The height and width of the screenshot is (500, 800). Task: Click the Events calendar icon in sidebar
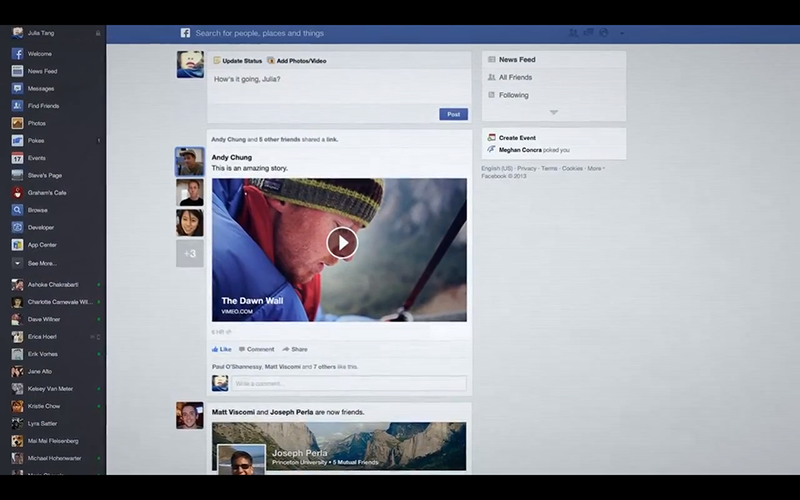pos(17,158)
